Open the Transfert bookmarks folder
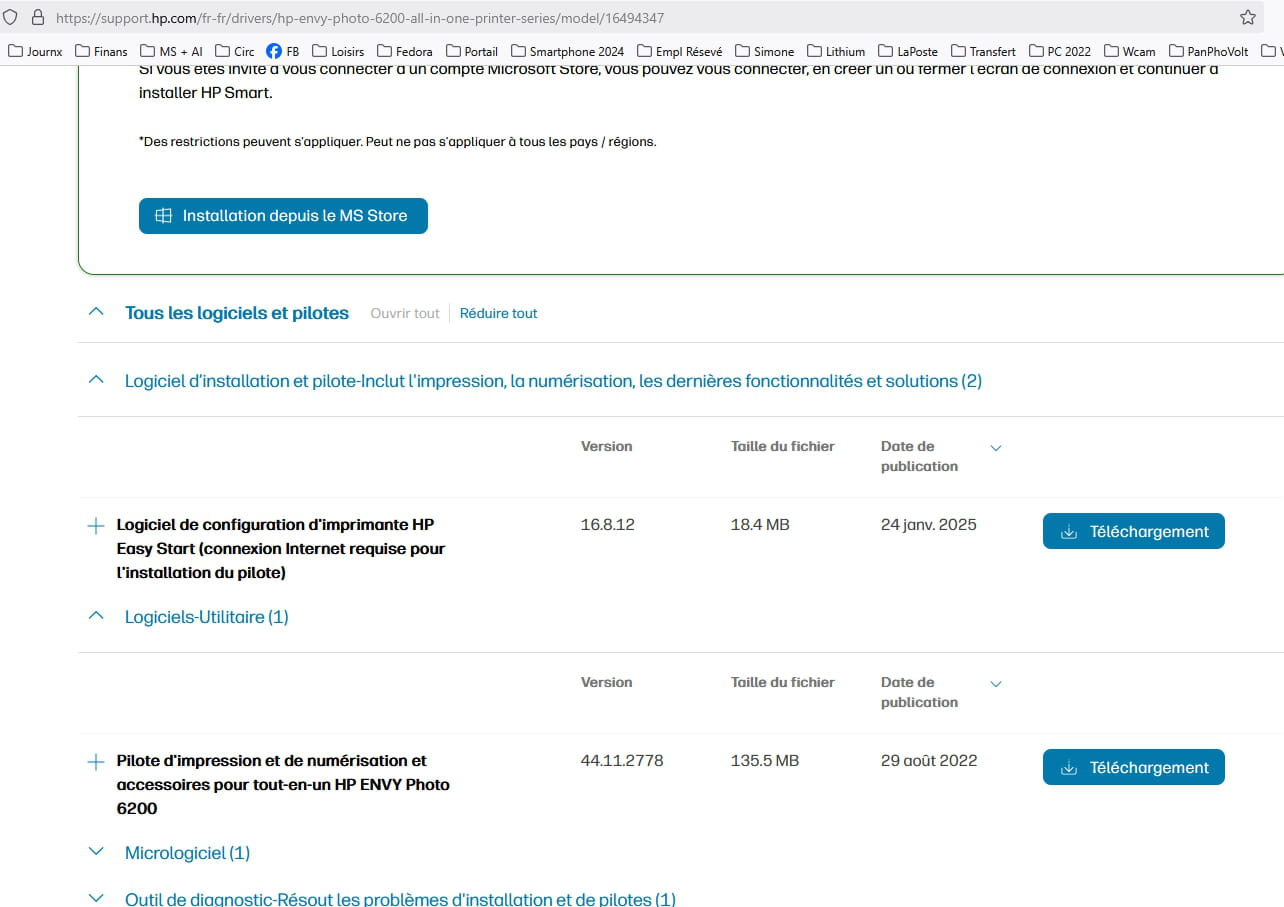Viewport: 1284px width, 907px height. point(983,51)
